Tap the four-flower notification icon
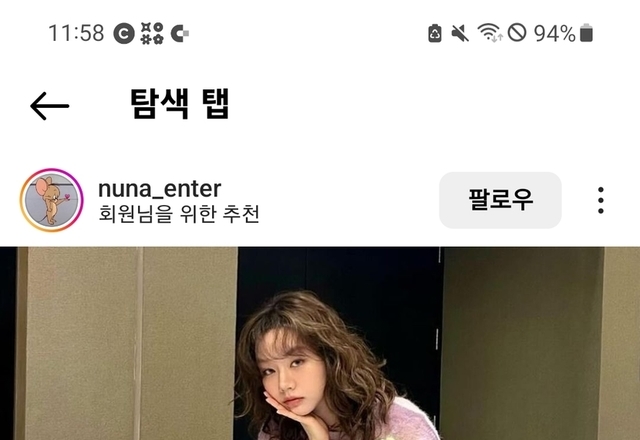The image size is (640, 440). tap(152, 33)
